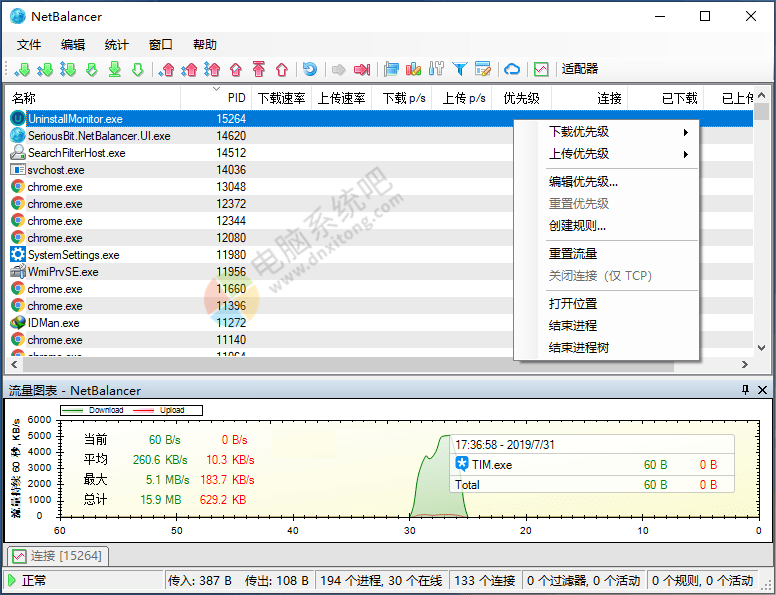
Task: Click red upload arrow with pencil icon
Action: coord(236,69)
